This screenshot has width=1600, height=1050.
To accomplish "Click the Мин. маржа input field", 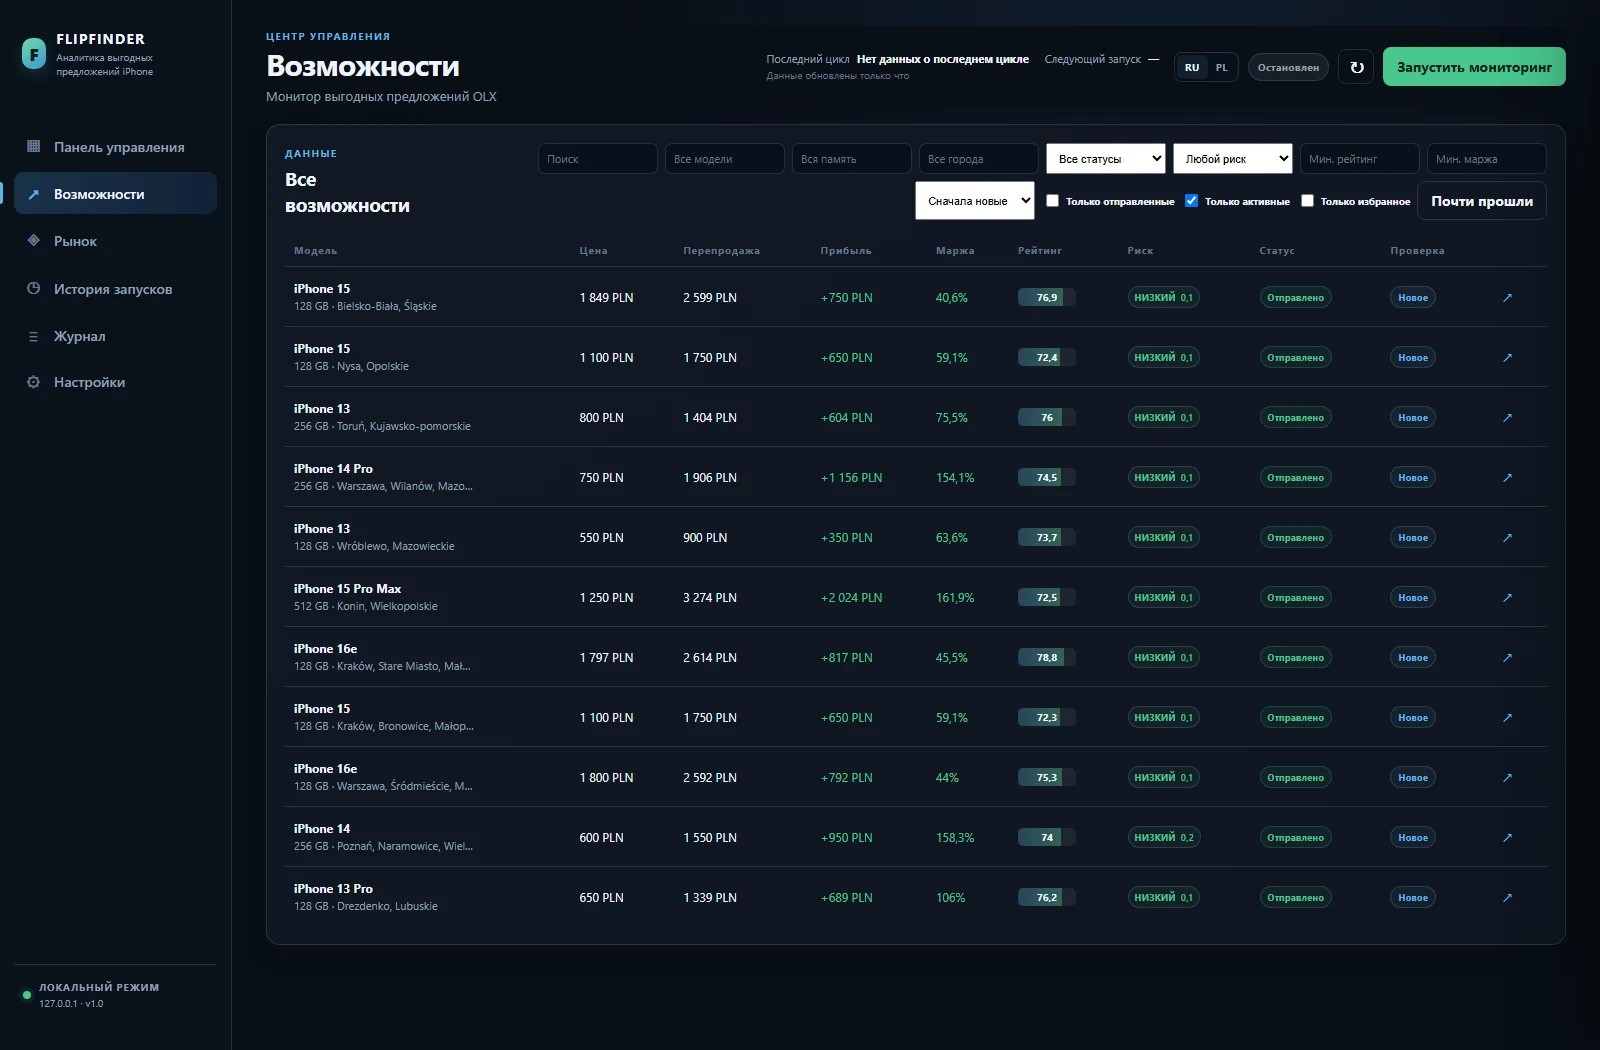I will coord(1487,158).
